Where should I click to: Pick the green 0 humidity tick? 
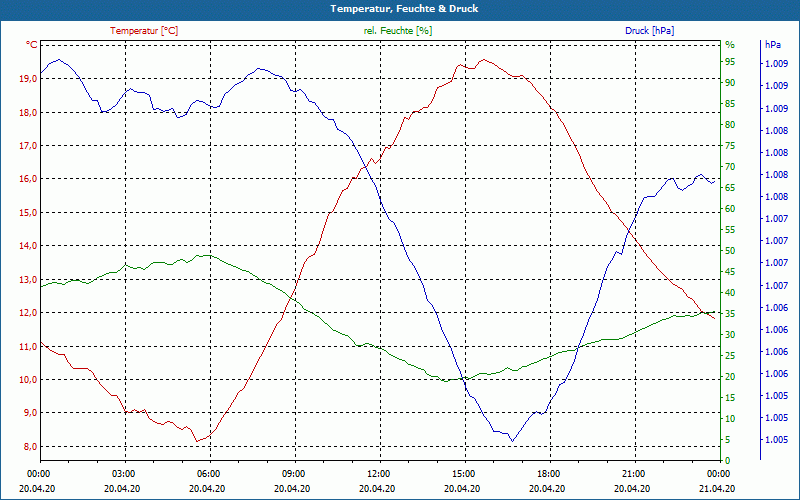(728, 461)
